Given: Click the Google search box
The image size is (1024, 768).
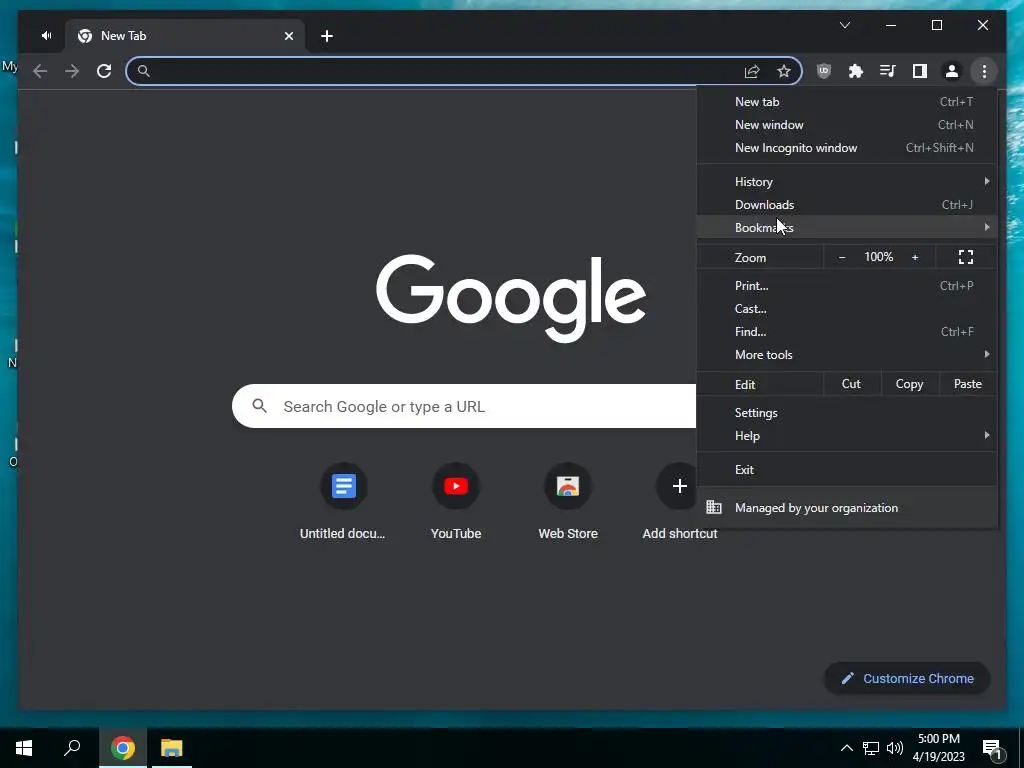Looking at the screenshot, I should pyautogui.click(x=464, y=406).
